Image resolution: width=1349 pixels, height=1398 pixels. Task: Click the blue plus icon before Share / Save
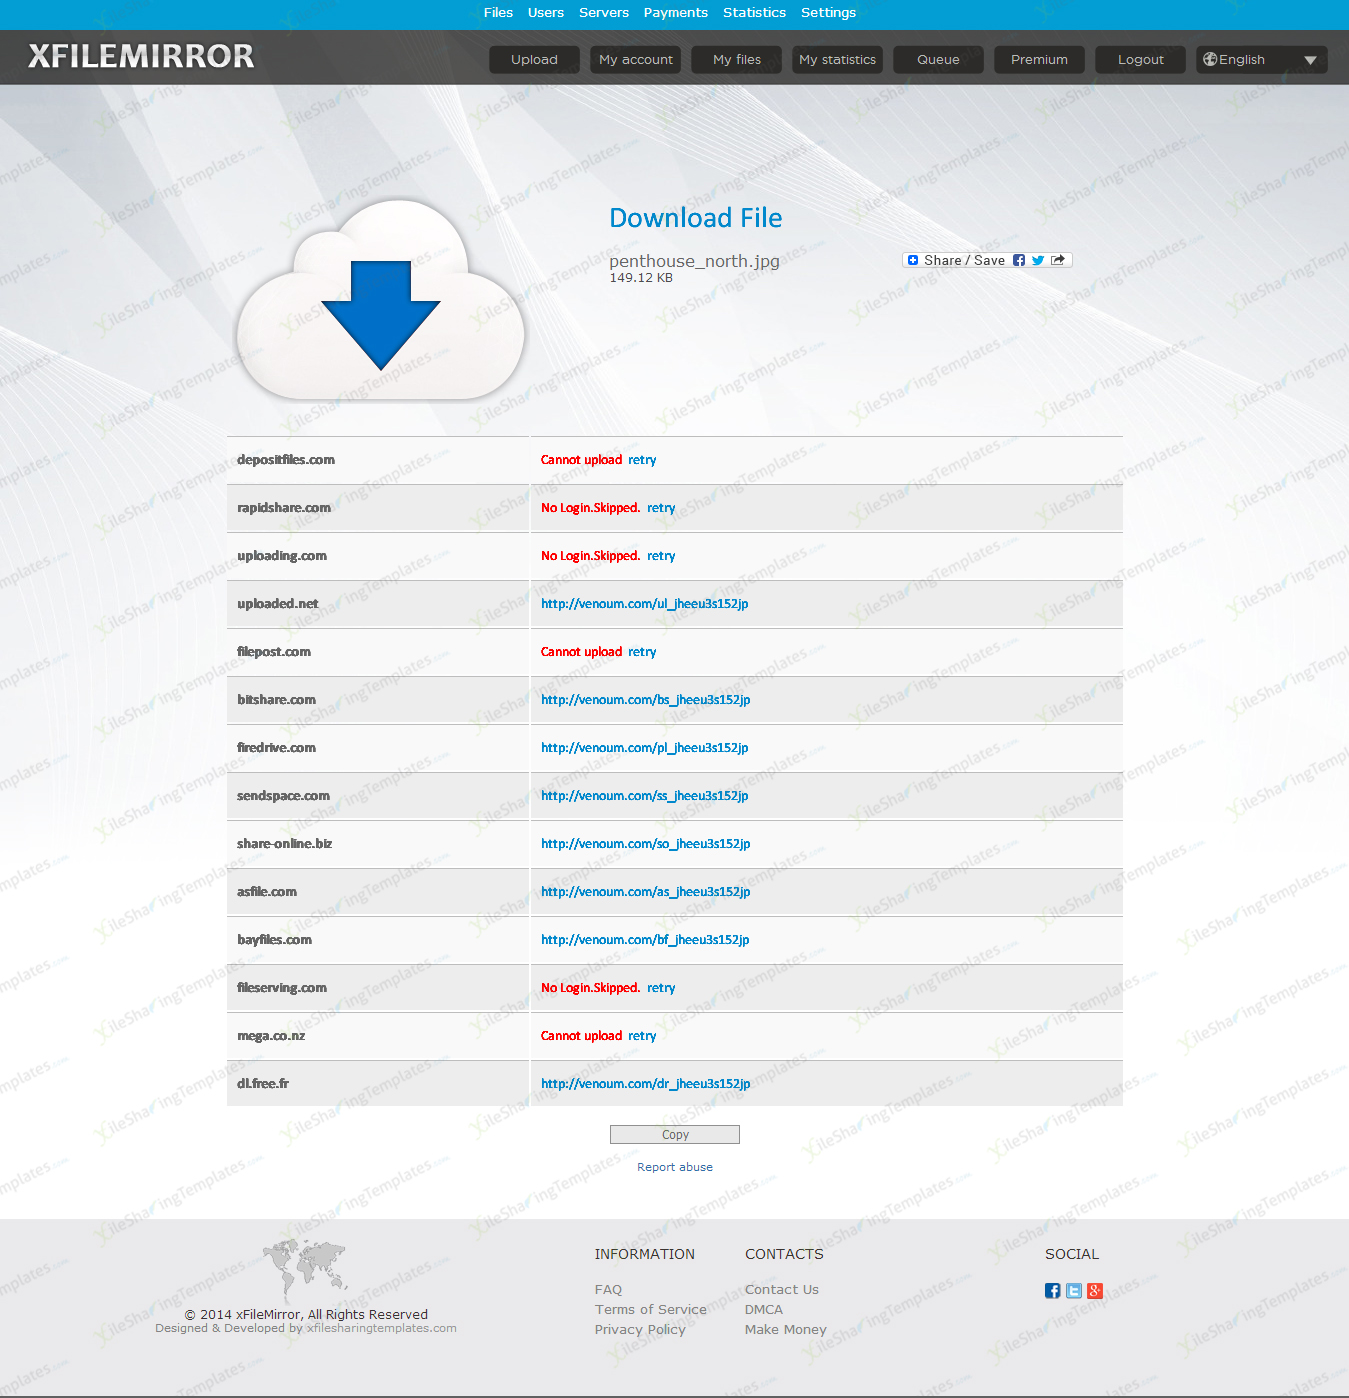coord(913,260)
